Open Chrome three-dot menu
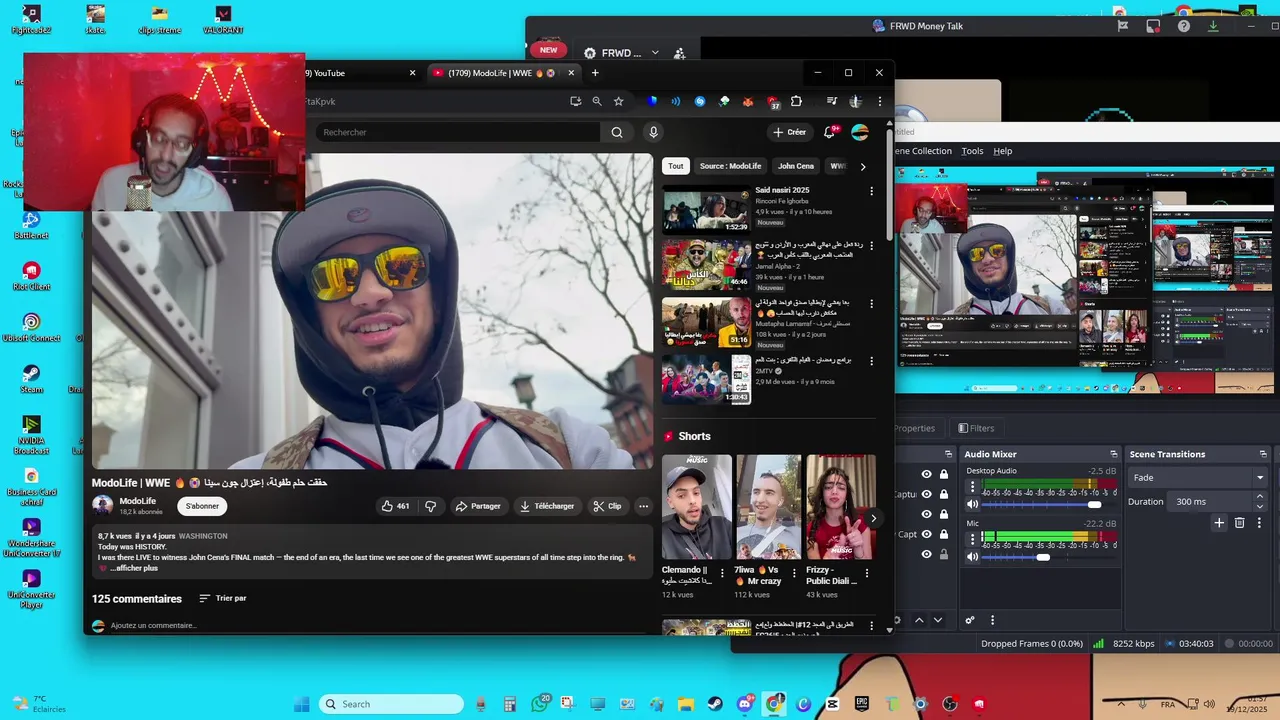Viewport: 1280px width, 720px height. [x=880, y=101]
